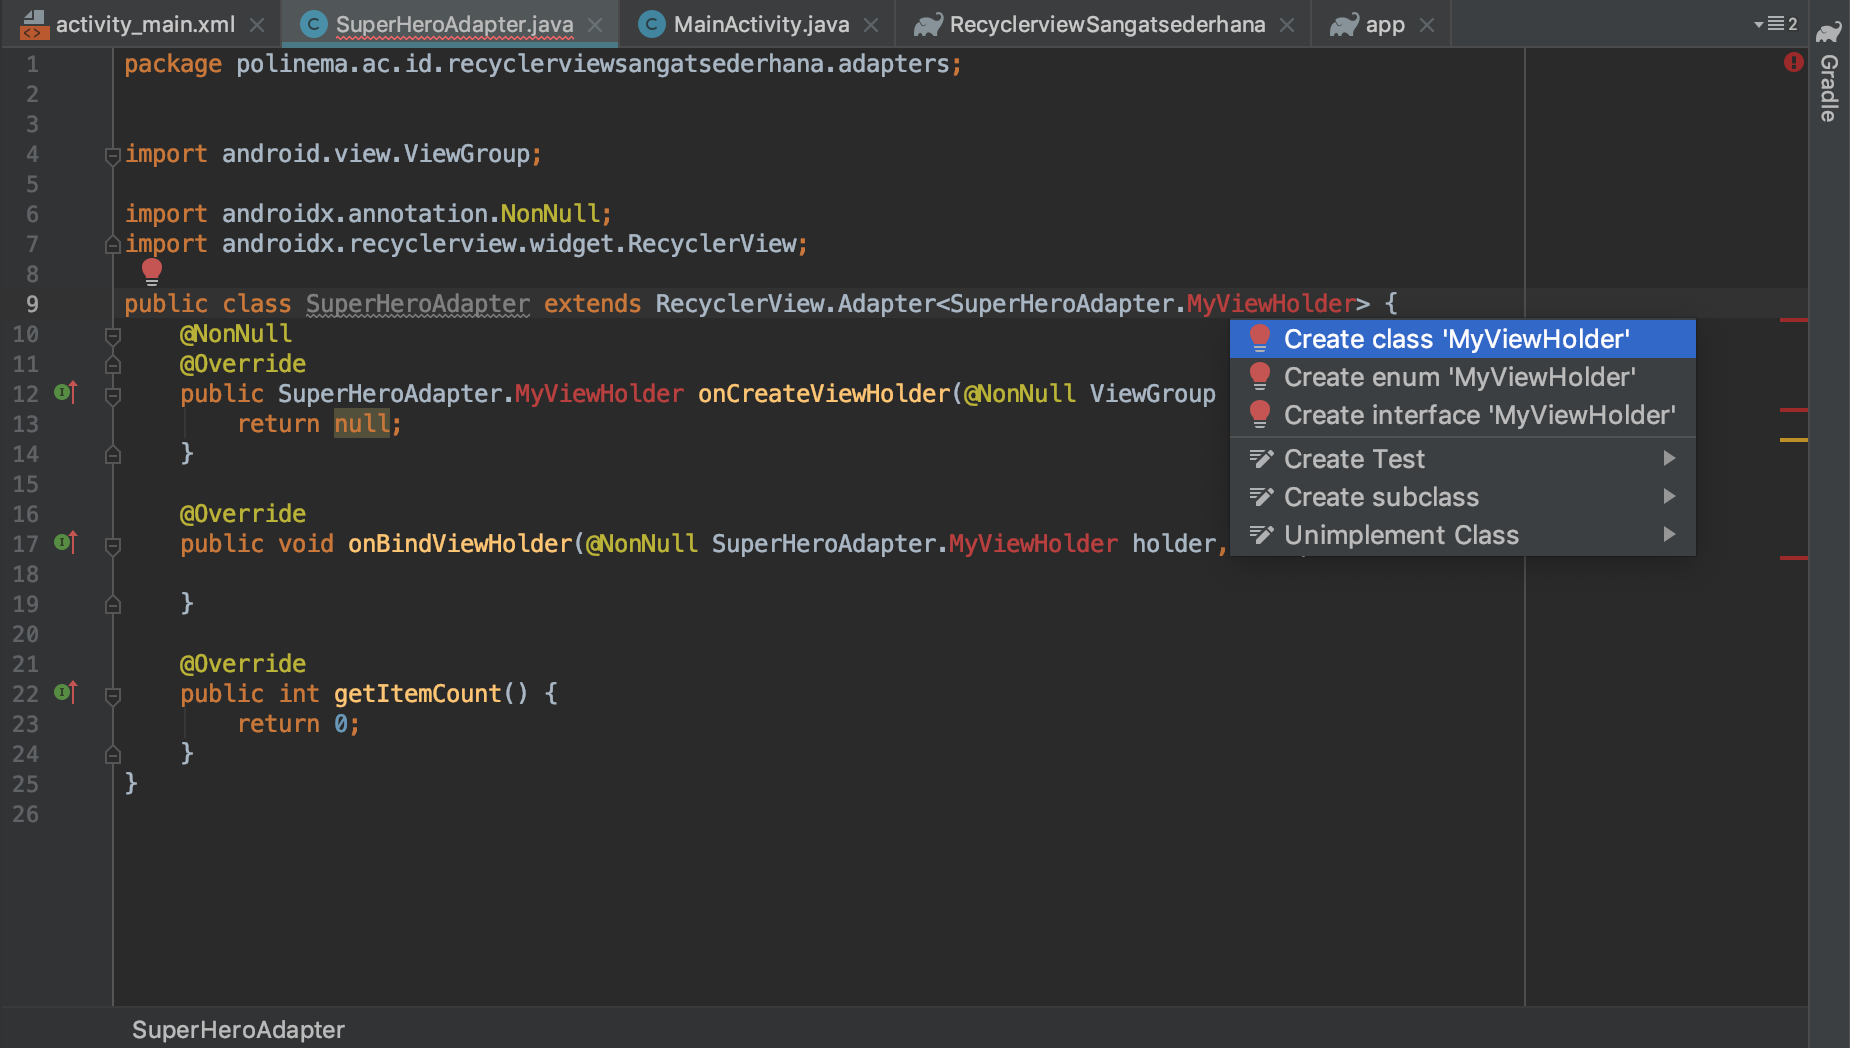Viewport: 1850px width, 1048px height.
Task: Choose Create class 'MyViewHolder'
Action: coord(1462,339)
